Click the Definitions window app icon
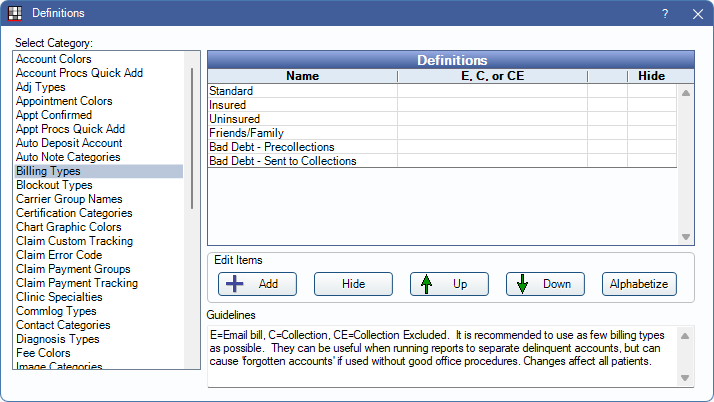This screenshot has height=402, width=714. 14,13
